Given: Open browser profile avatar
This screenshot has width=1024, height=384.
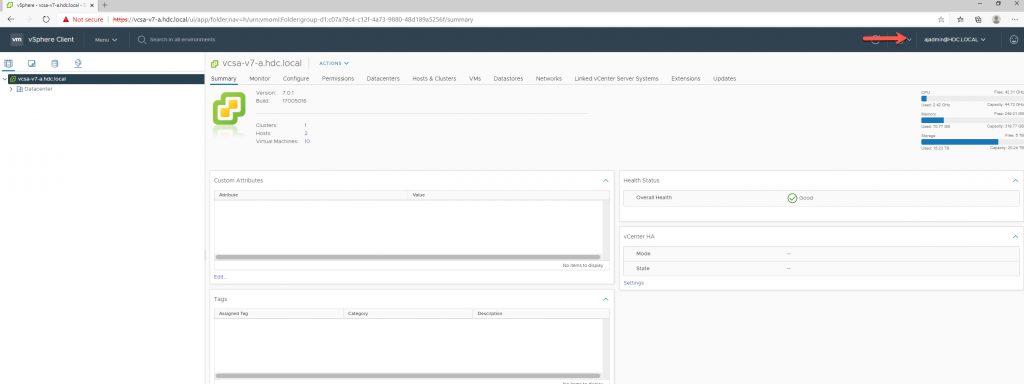Looking at the screenshot, I should pos(996,20).
